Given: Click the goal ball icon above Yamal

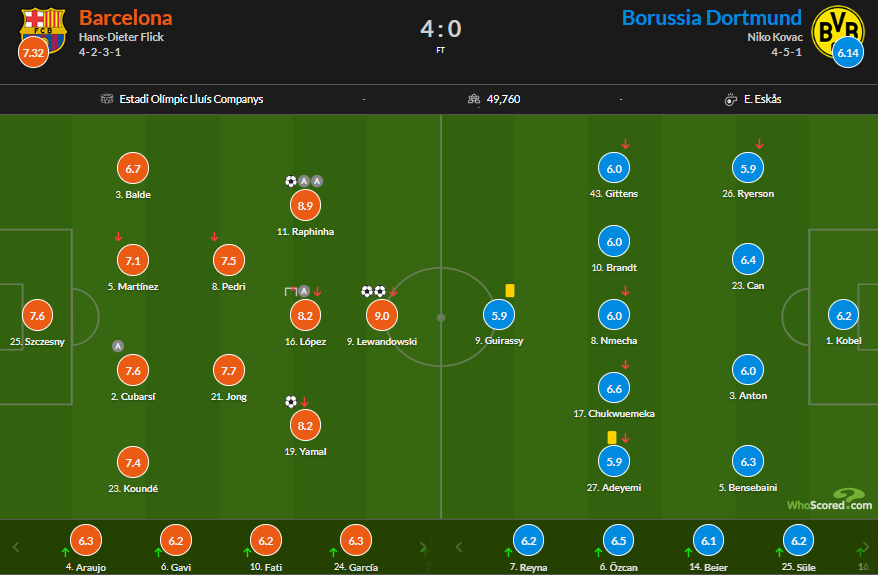Looking at the screenshot, I should click(x=291, y=401).
